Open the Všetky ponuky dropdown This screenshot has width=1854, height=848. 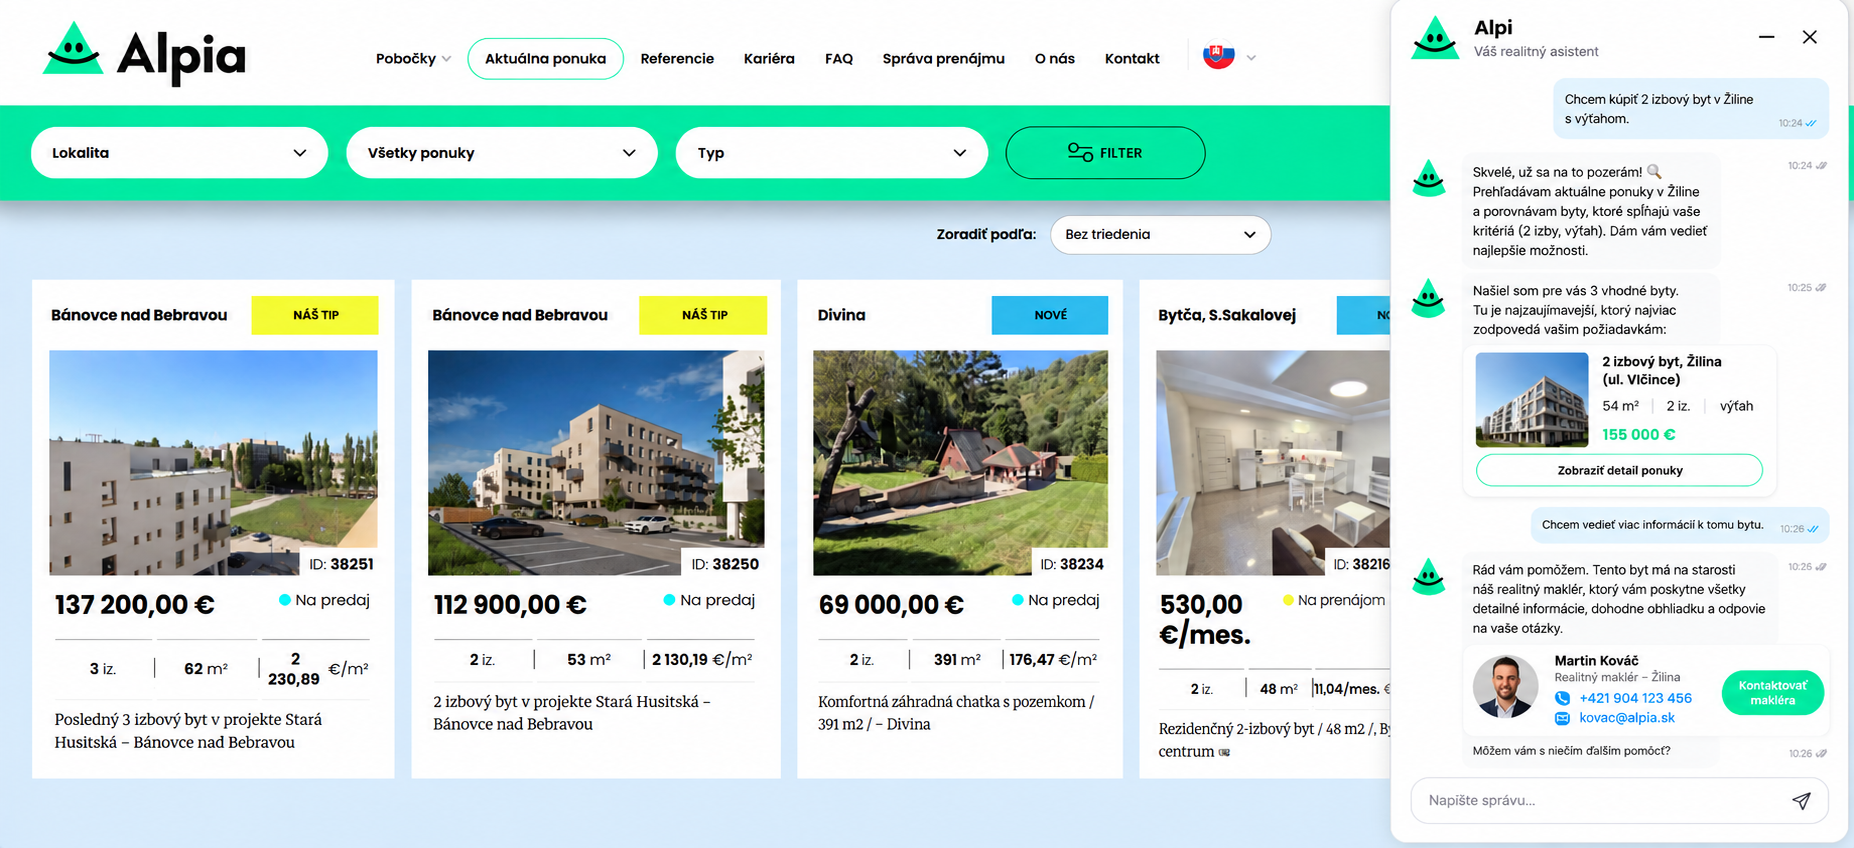click(502, 152)
